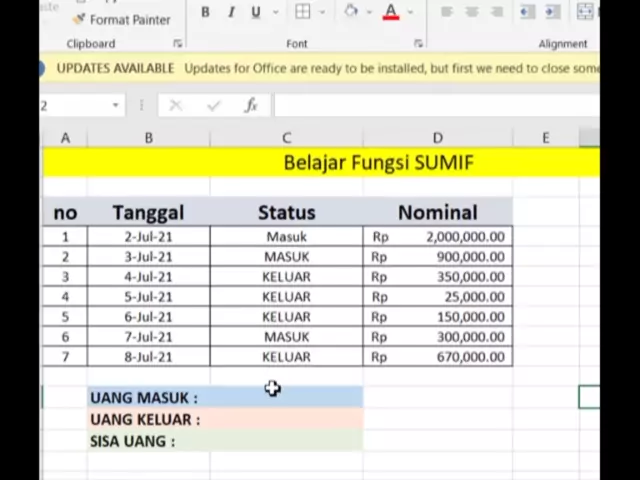Click the Format Painter tool
The width and height of the screenshot is (640, 480).
pyautogui.click(x=121, y=19)
